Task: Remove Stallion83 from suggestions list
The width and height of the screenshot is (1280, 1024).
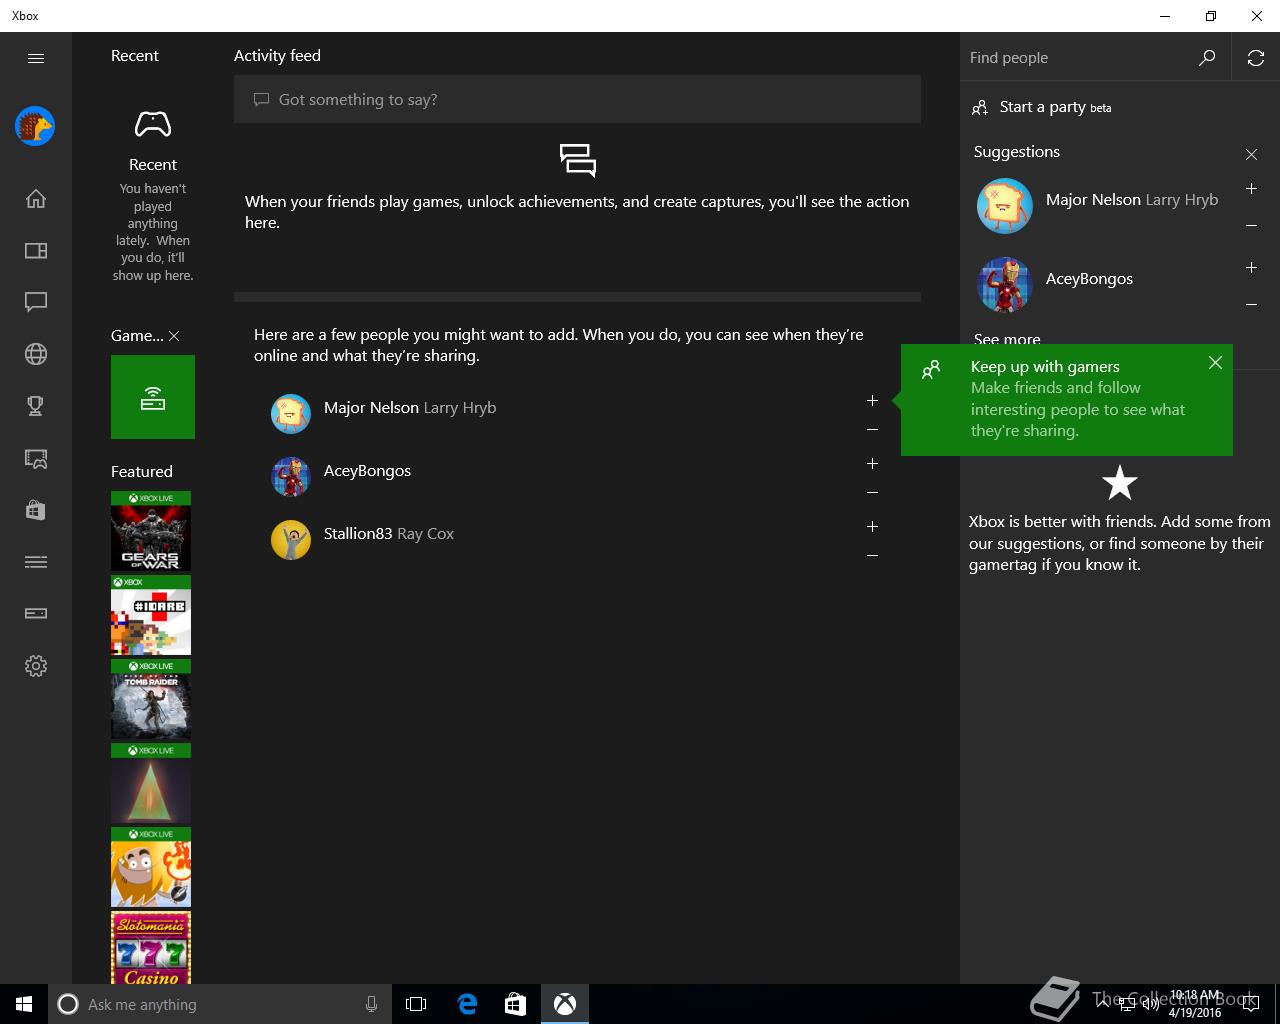Action: pyautogui.click(x=872, y=556)
